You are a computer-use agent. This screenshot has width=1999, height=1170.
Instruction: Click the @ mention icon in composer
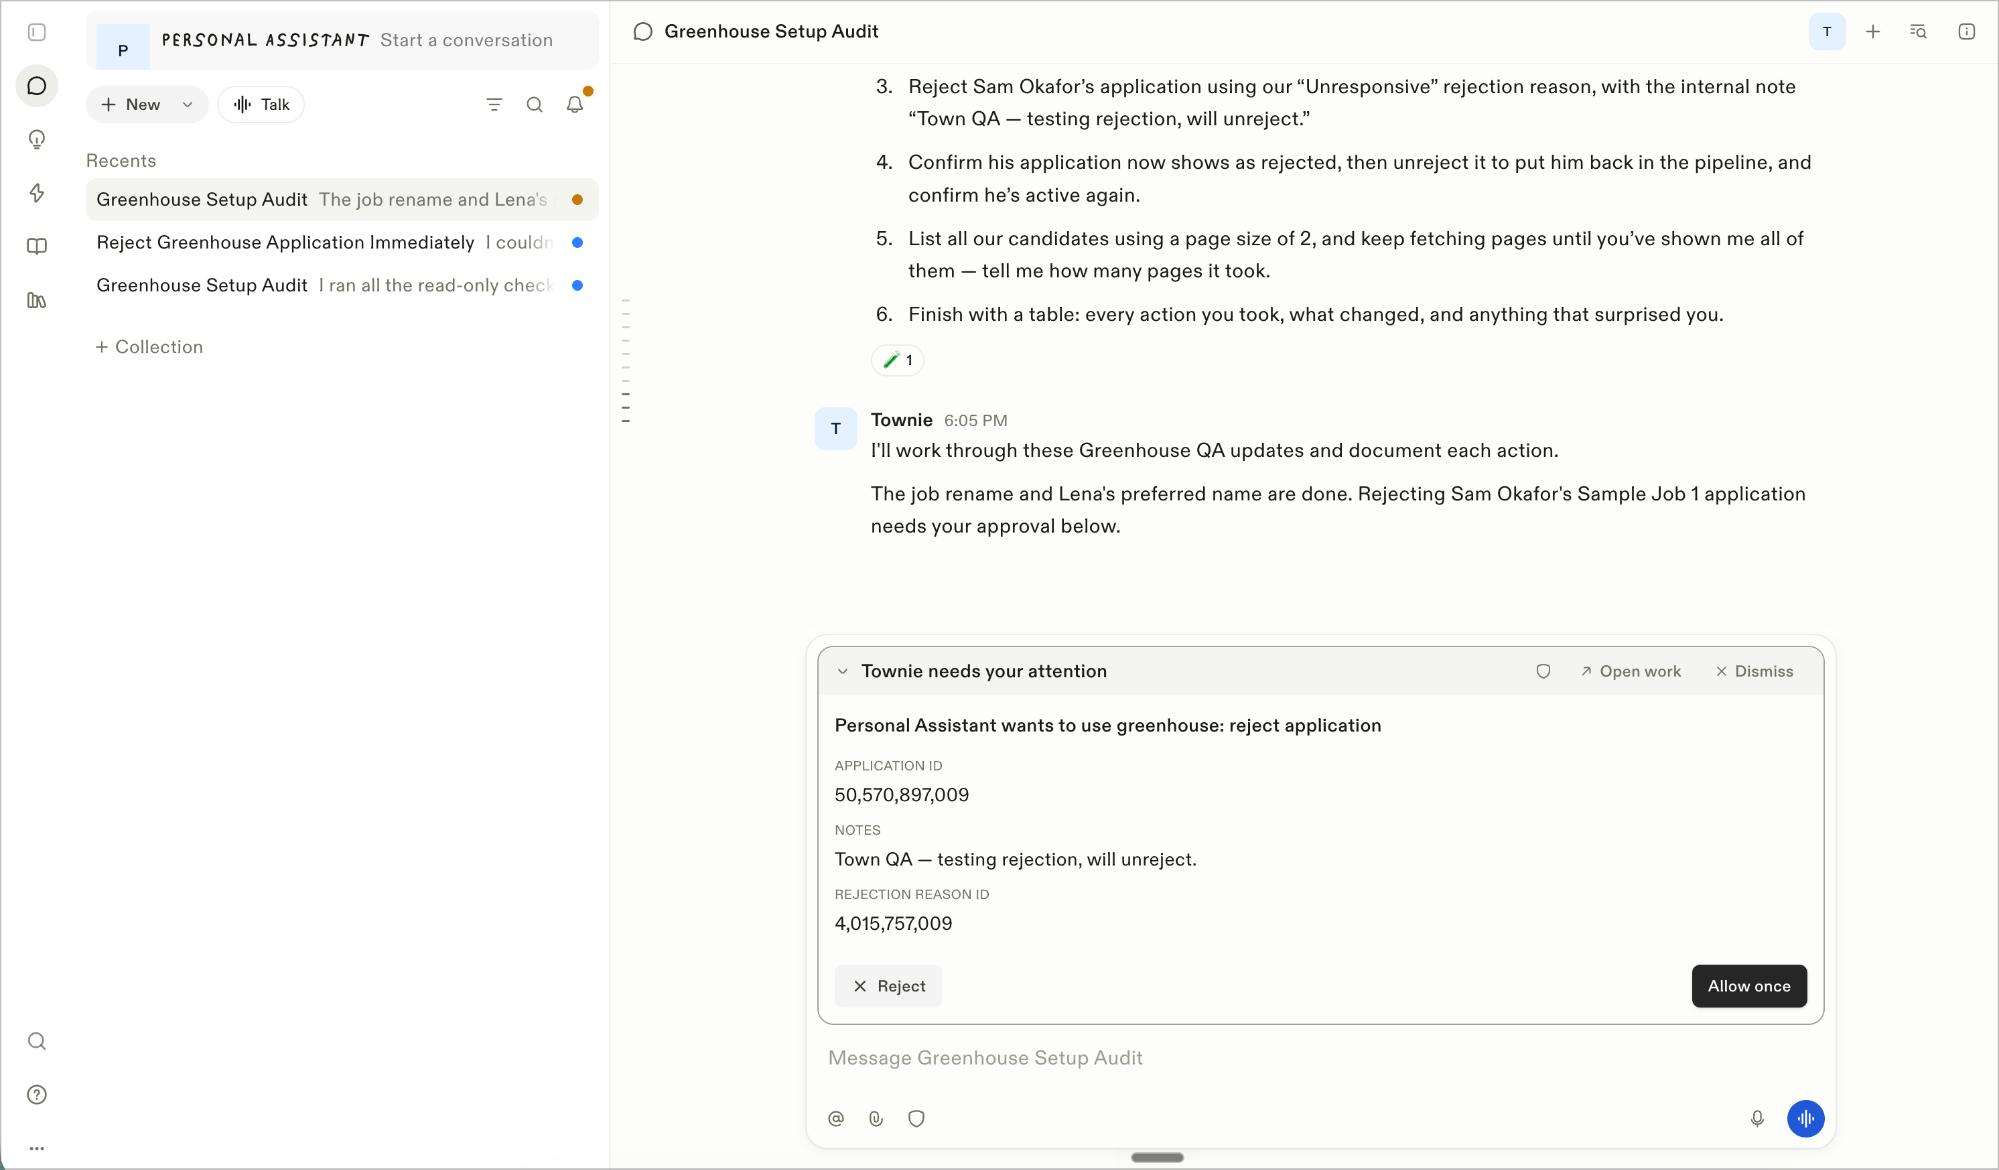click(x=836, y=1119)
